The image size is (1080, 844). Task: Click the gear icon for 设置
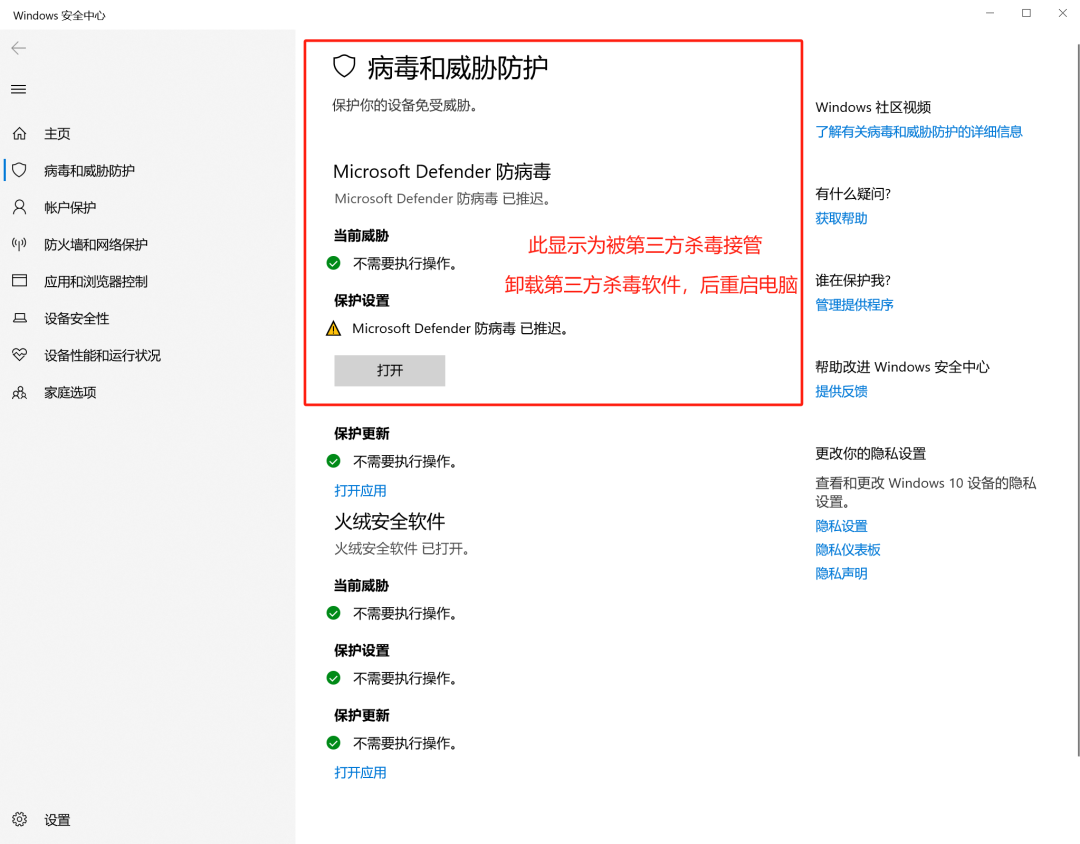19,819
